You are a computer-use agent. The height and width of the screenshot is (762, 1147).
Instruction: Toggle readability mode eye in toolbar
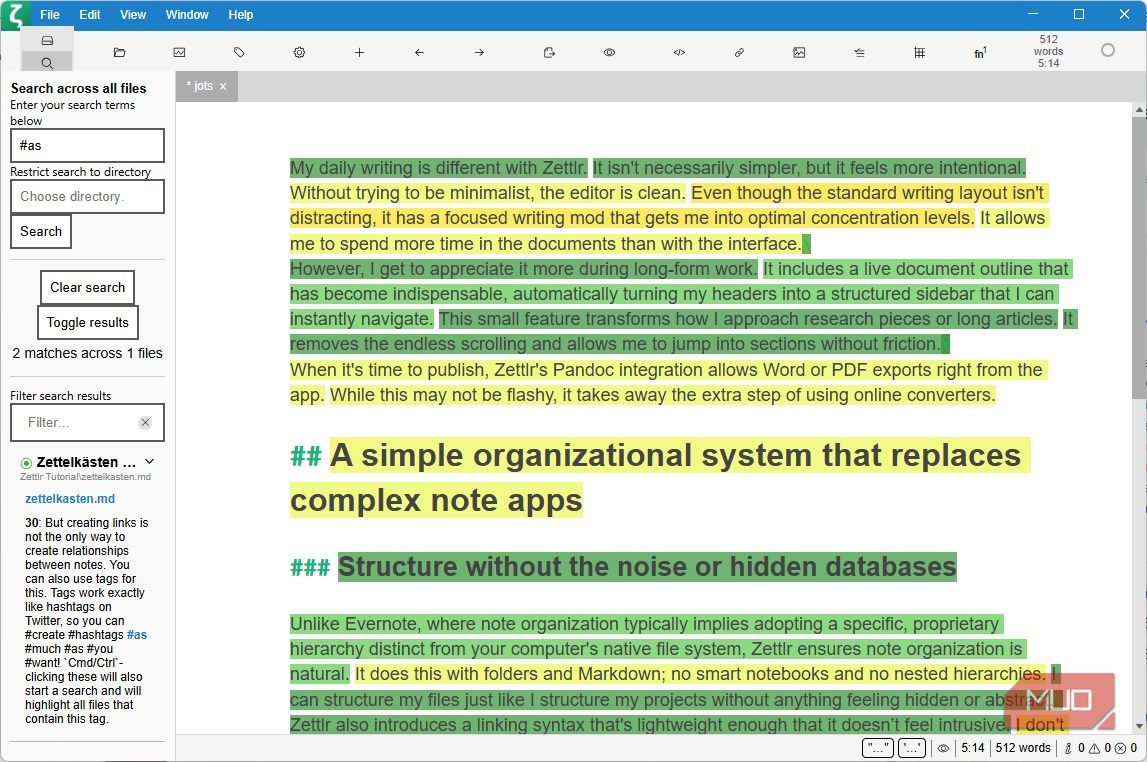point(609,52)
